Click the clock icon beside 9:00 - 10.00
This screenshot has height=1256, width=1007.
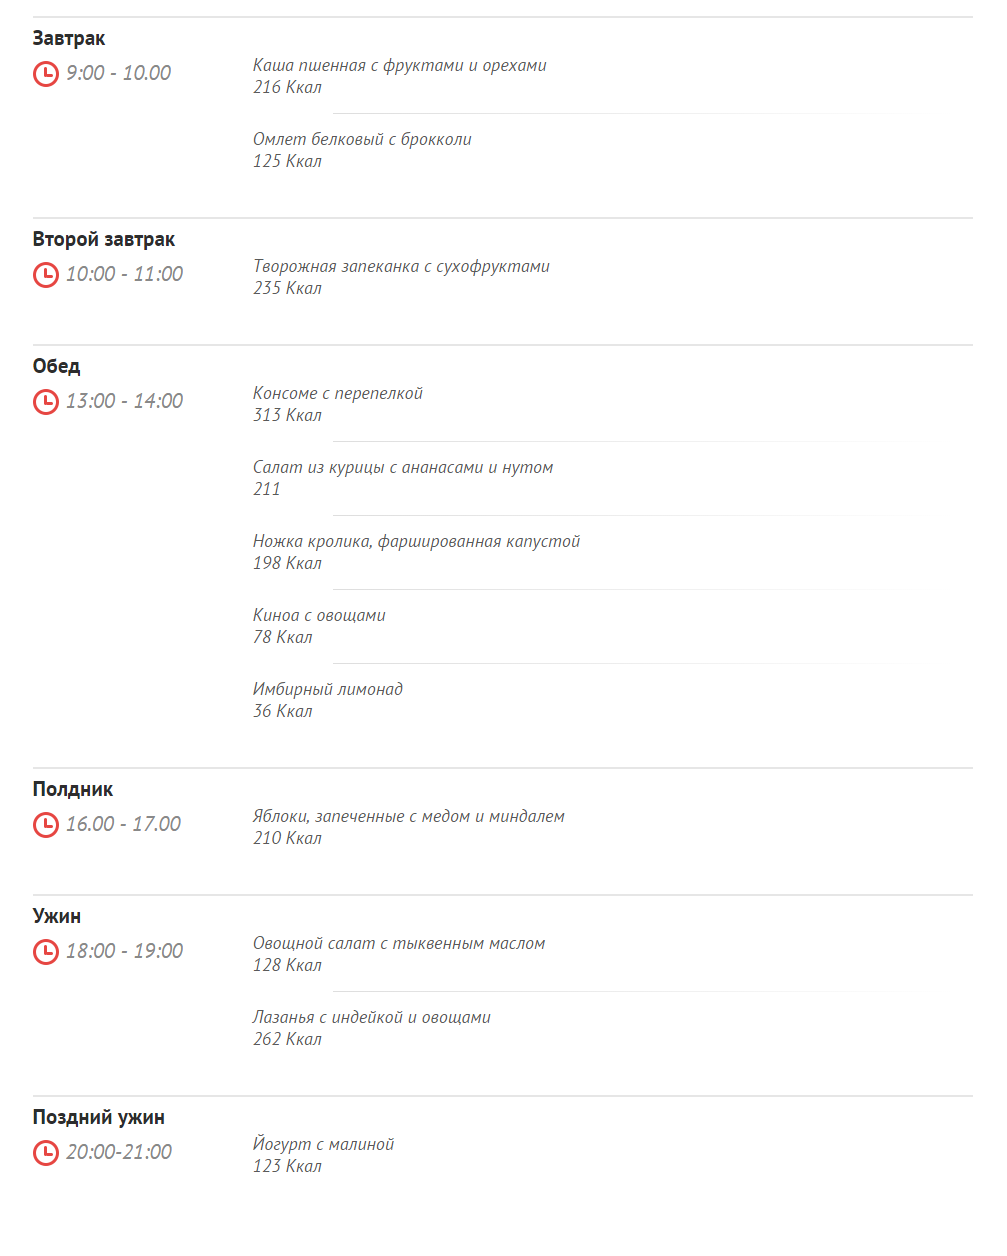46,74
